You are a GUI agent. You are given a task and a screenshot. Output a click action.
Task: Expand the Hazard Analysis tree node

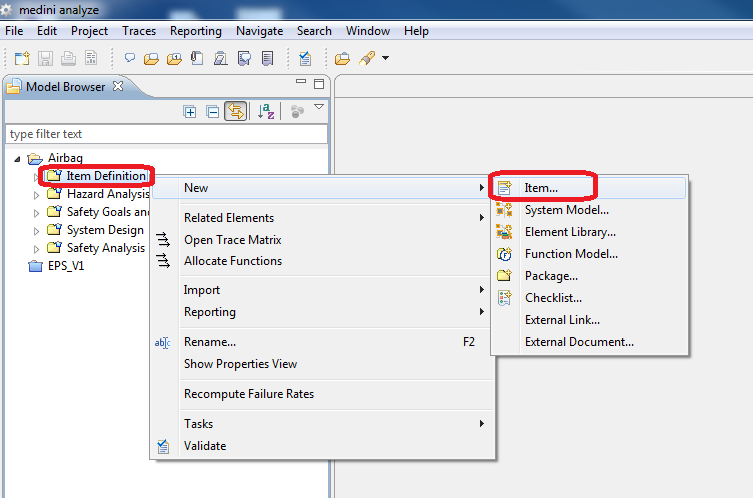[x=37, y=195]
